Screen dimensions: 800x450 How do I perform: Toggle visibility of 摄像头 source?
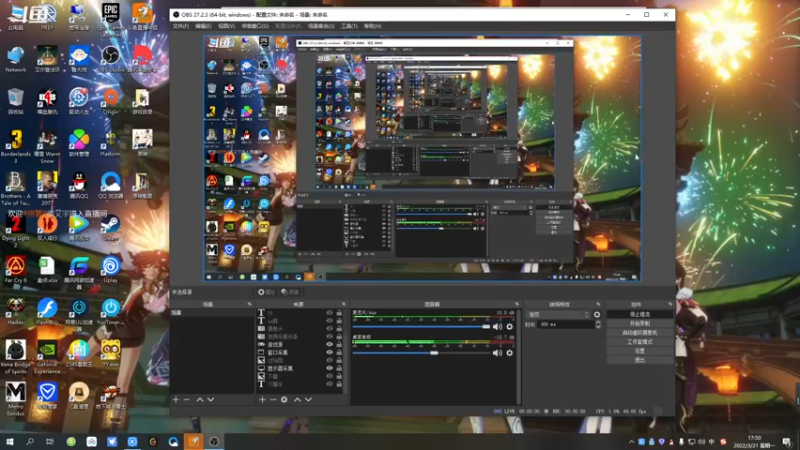330,329
